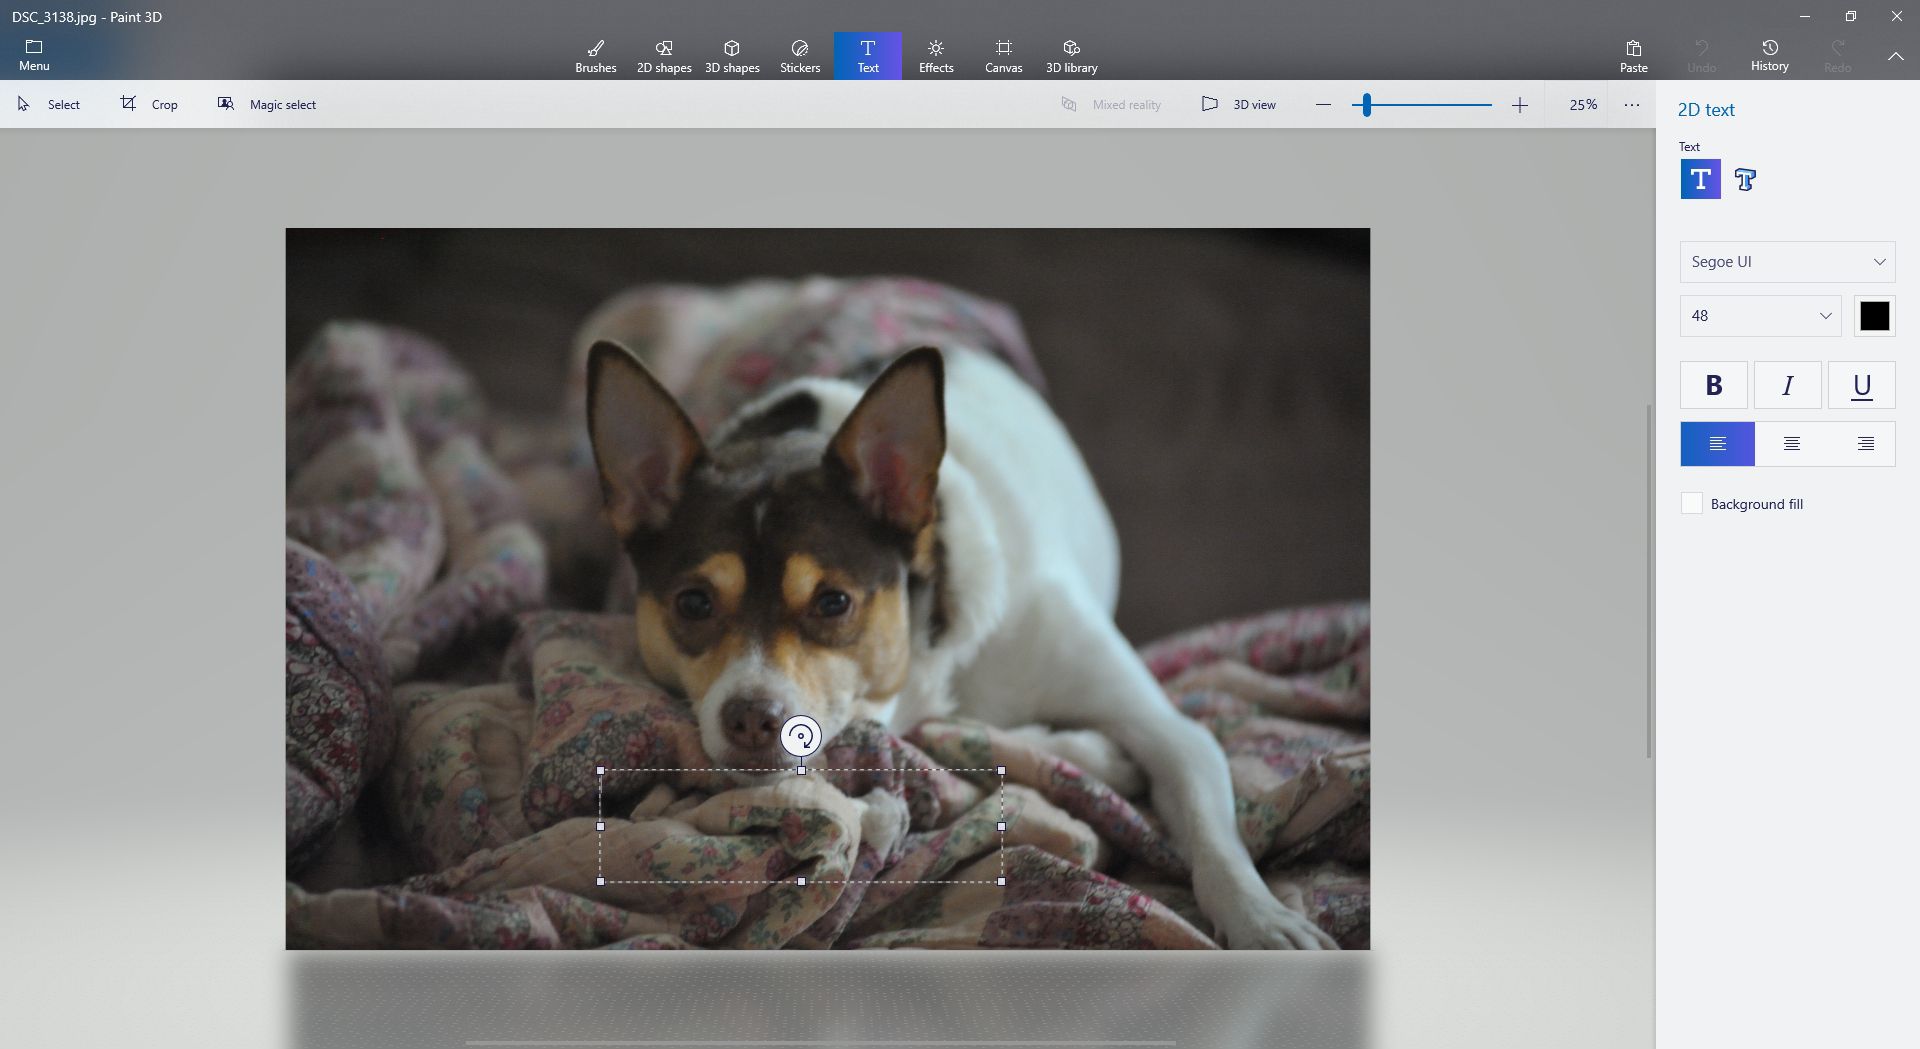Toggle 3D view mode
The width and height of the screenshot is (1920, 1049).
[x=1239, y=104]
